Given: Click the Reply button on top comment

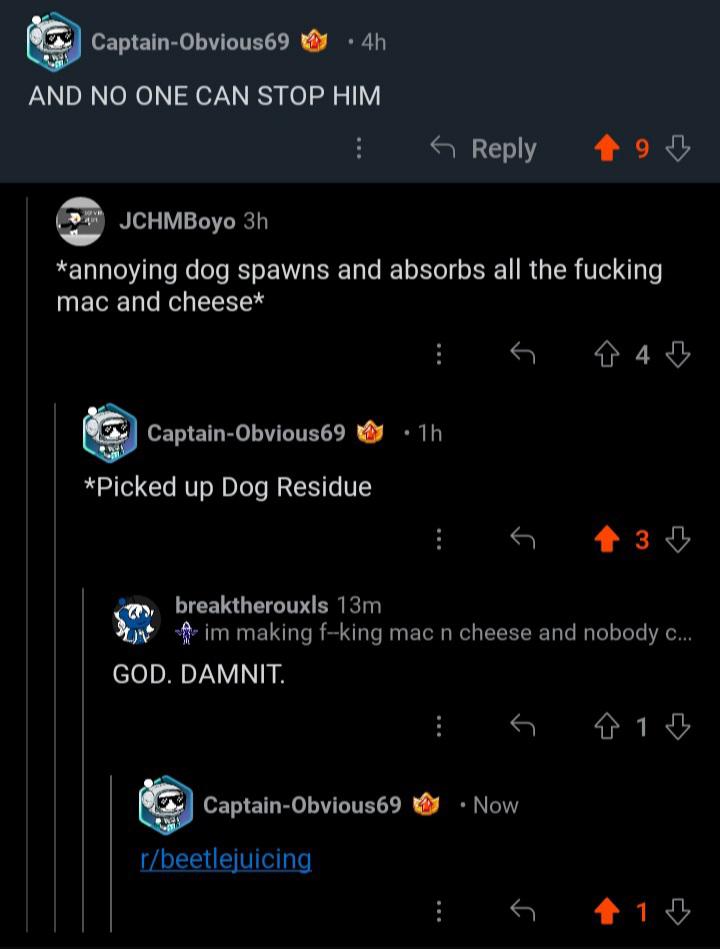Looking at the screenshot, I should click(483, 148).
